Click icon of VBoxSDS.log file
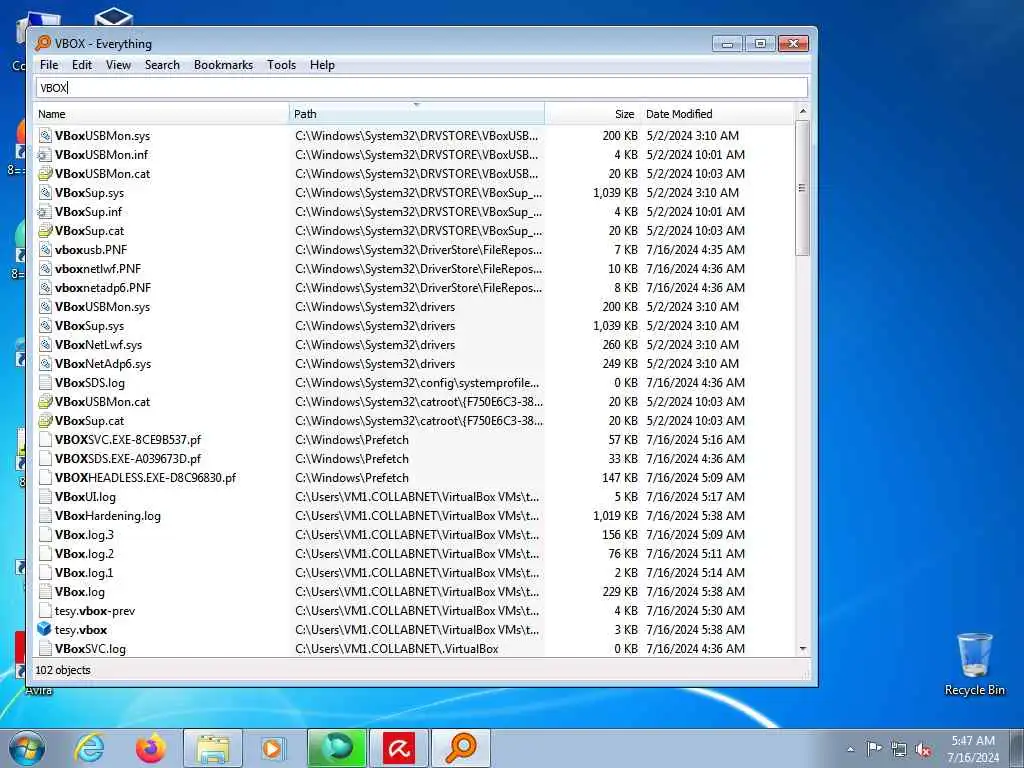Viewport: 1024px width, 768px height. [x=44, y=383]
